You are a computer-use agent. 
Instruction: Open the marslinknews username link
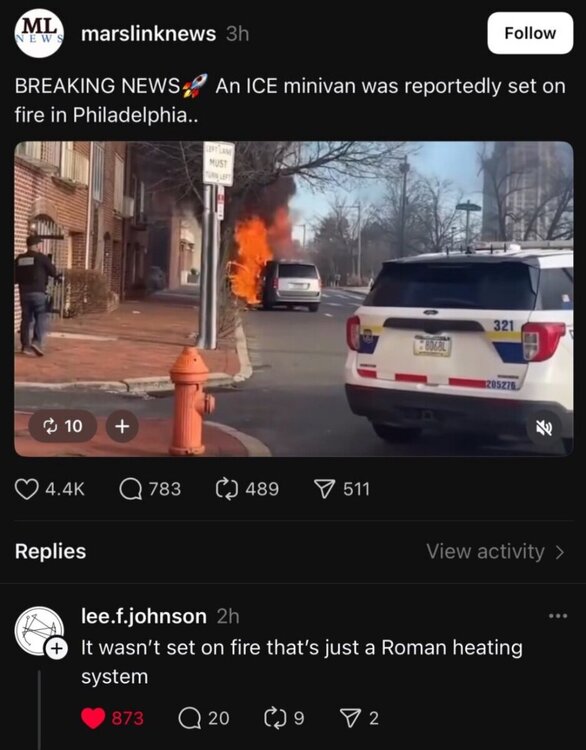148,33
